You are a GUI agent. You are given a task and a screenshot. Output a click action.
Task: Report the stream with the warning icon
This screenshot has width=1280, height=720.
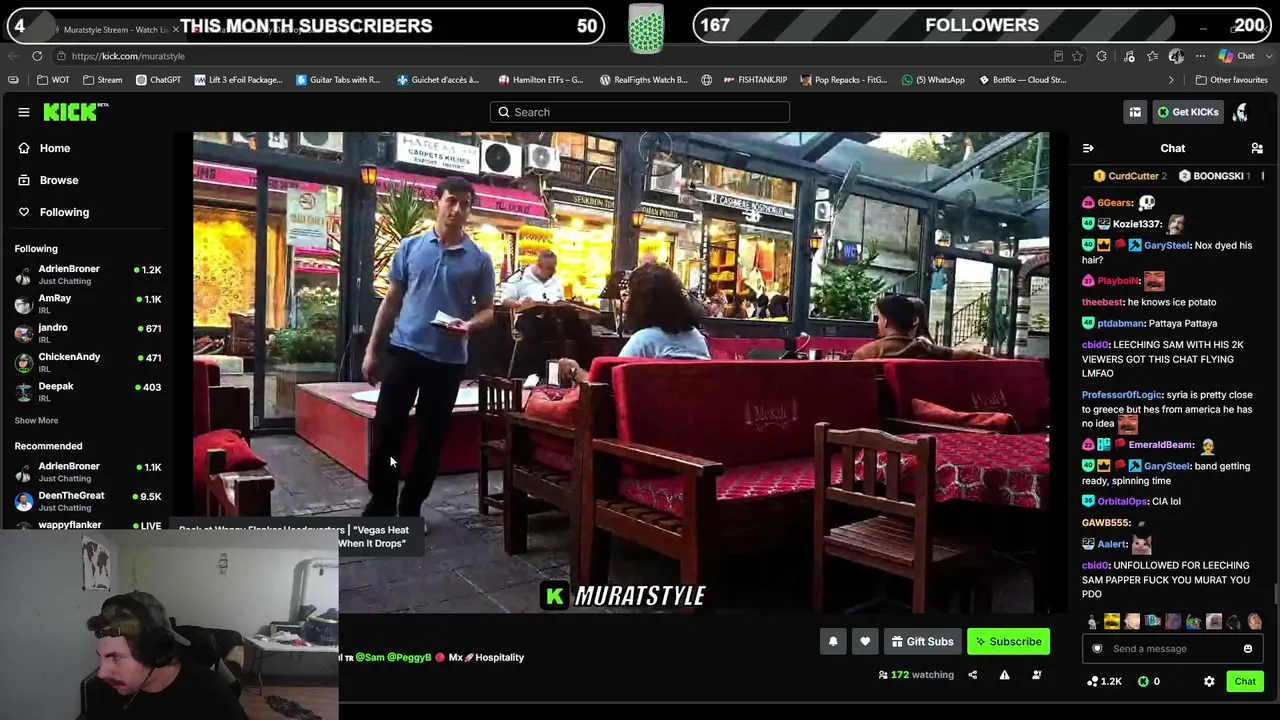1004,675
